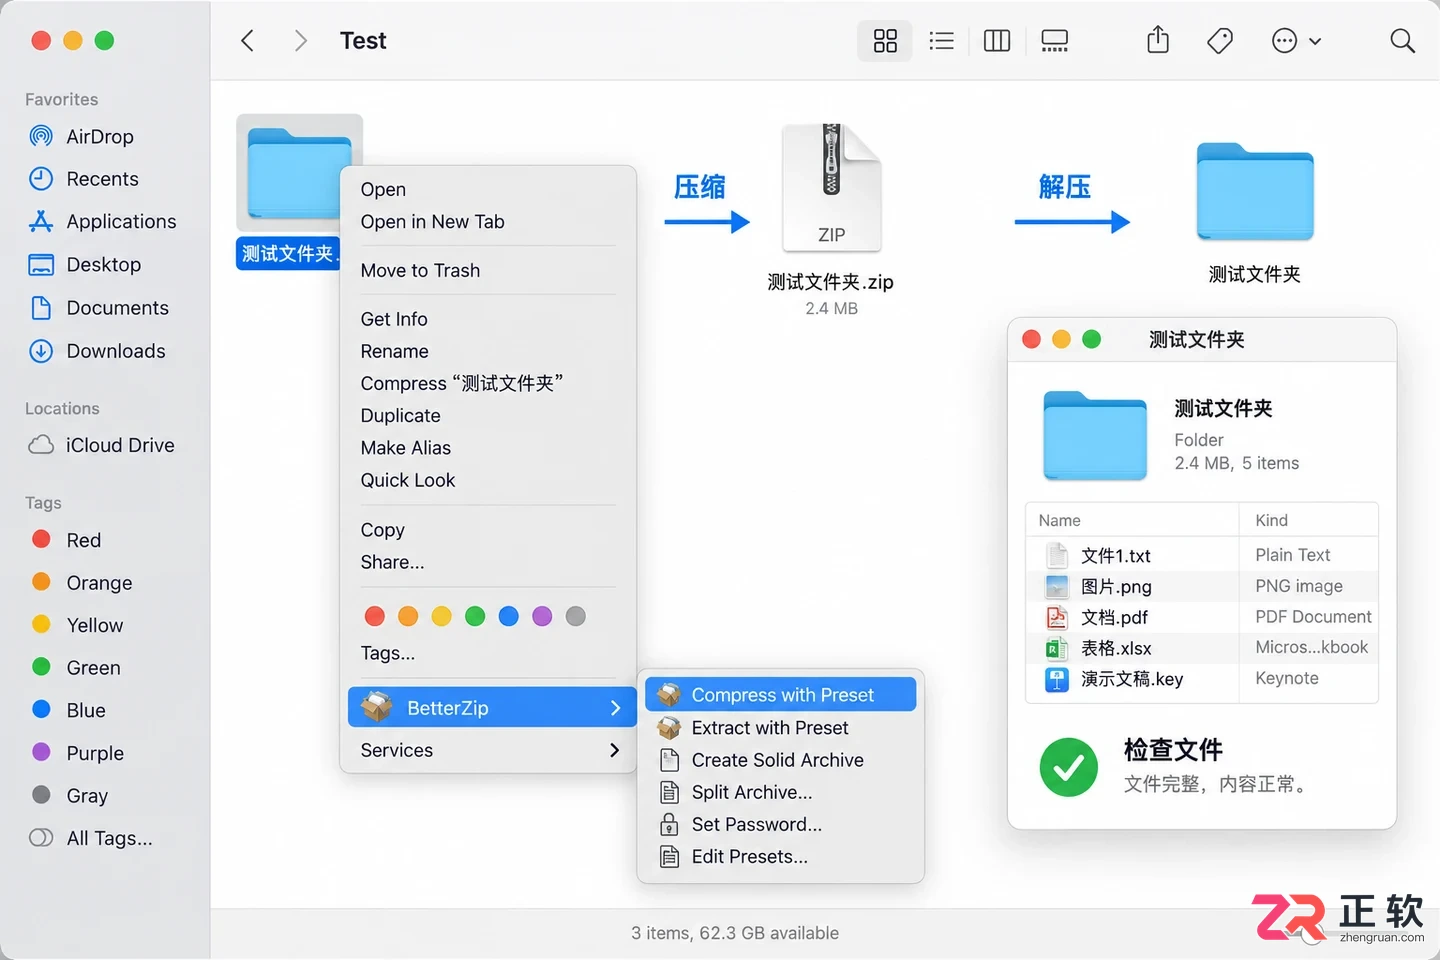The image size is (1440, 960).
Task: Choose Extract with Preset
Action: (781, 728)
